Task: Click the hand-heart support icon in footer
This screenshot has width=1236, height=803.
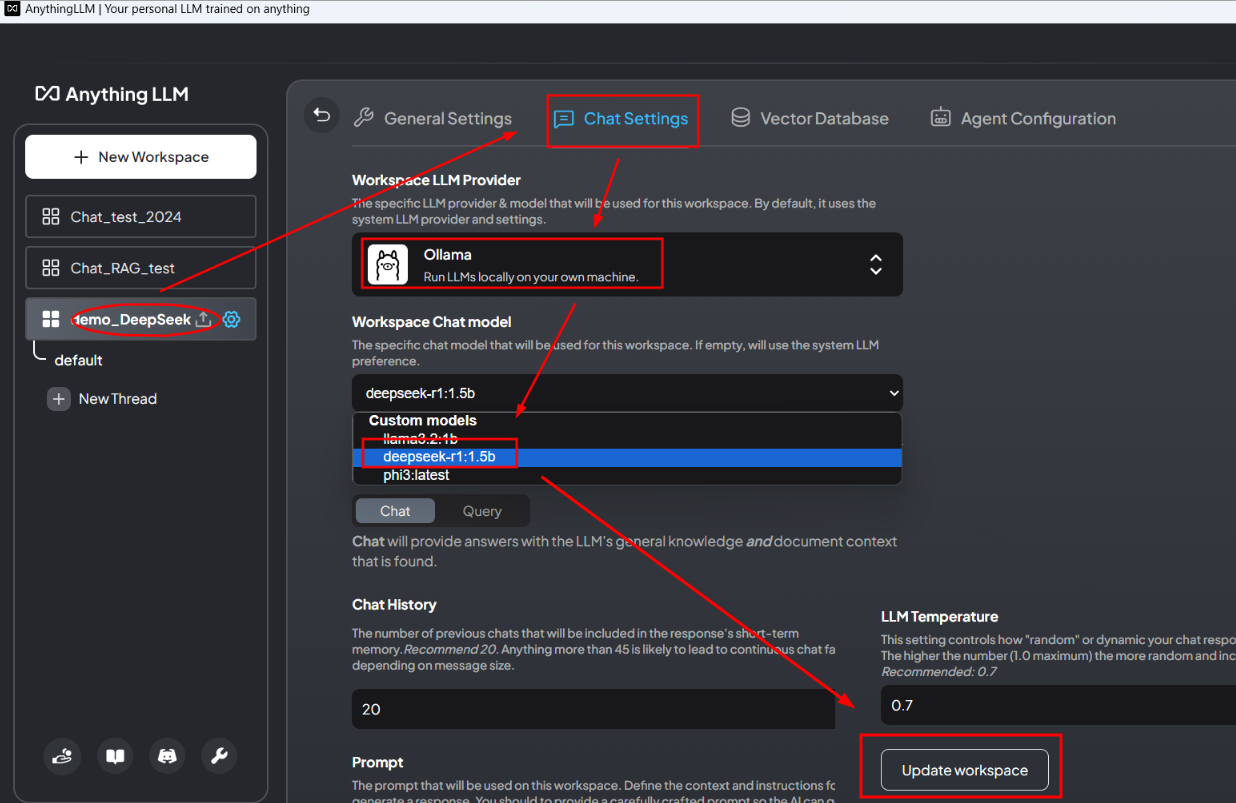Action: tap(63, 756)
